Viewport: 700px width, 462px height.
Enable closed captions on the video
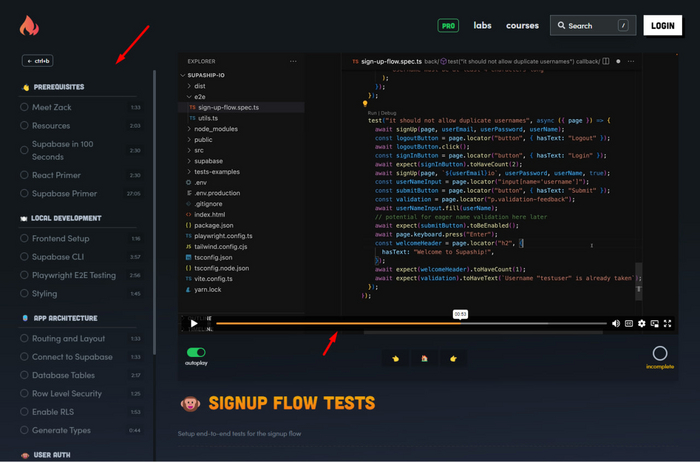(x=629, y=323)
